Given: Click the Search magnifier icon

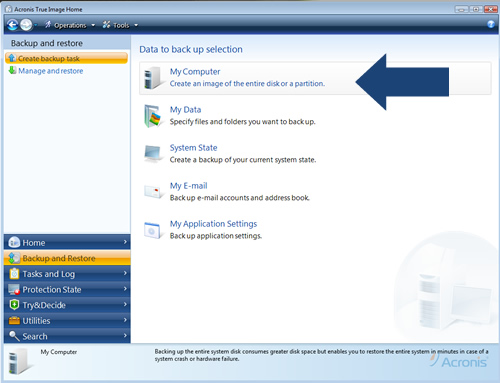Looking at the screenshot, I should click(14, 336).
